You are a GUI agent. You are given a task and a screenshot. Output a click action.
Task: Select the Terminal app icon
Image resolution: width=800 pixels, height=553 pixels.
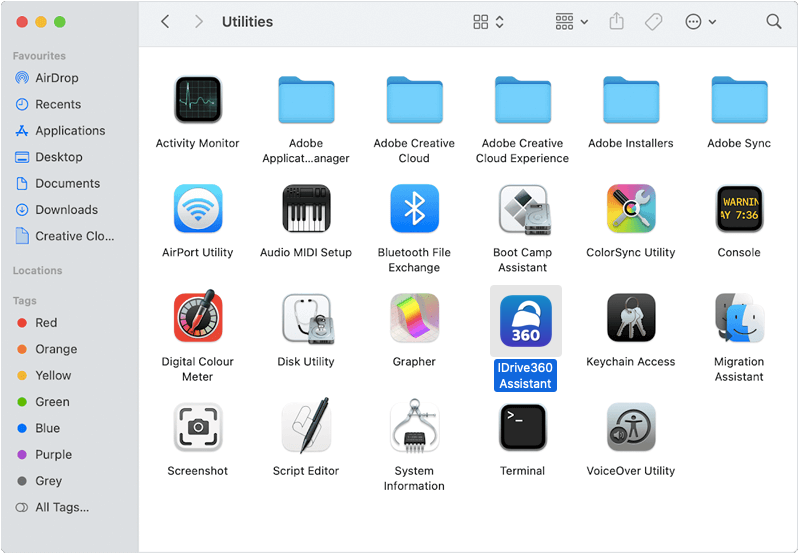[x=522, y=427]
